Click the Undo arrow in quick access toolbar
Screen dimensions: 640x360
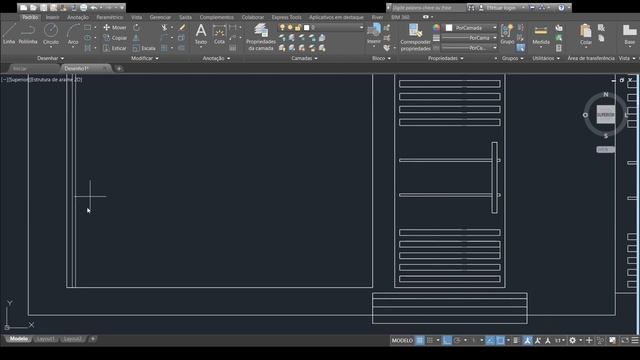point(93,7)
